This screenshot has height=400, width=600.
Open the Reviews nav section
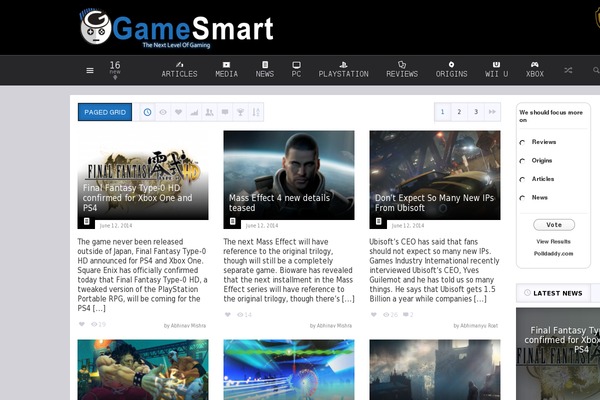pyautogui.click(x=402, y=70)
